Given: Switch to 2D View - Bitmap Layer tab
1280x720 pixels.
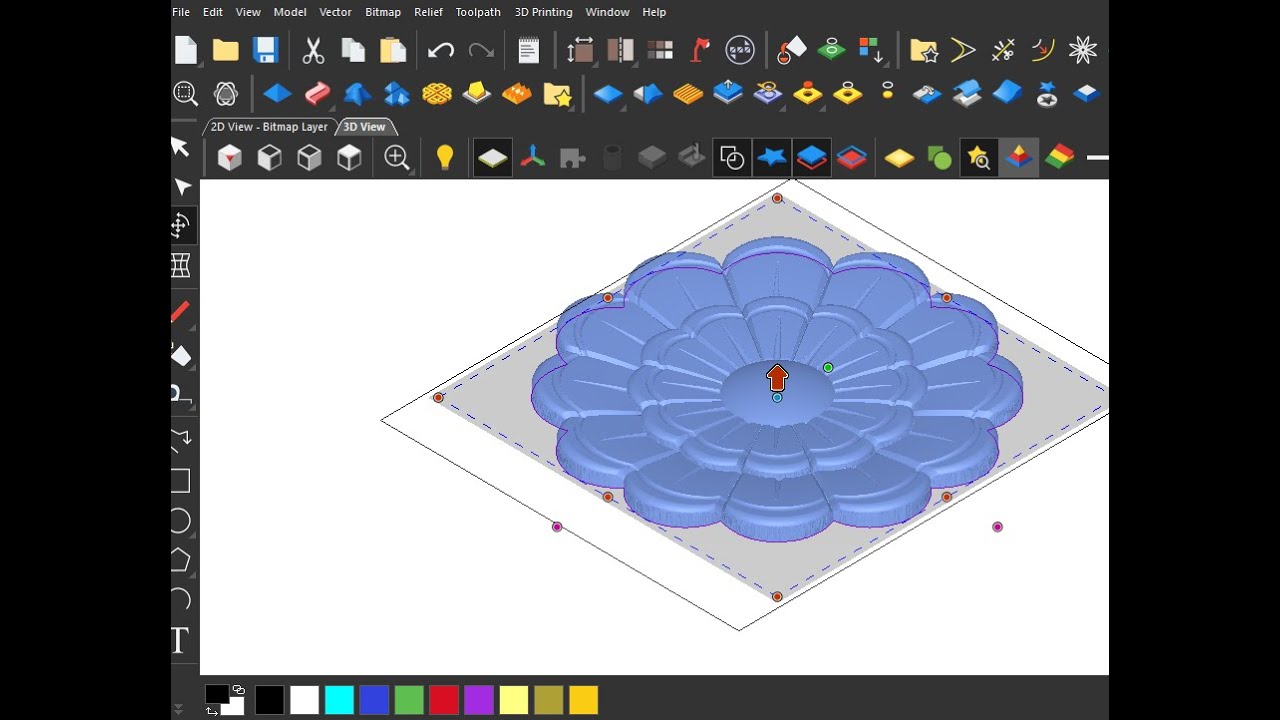Looking at the screenshot, I should click(269, 127).
